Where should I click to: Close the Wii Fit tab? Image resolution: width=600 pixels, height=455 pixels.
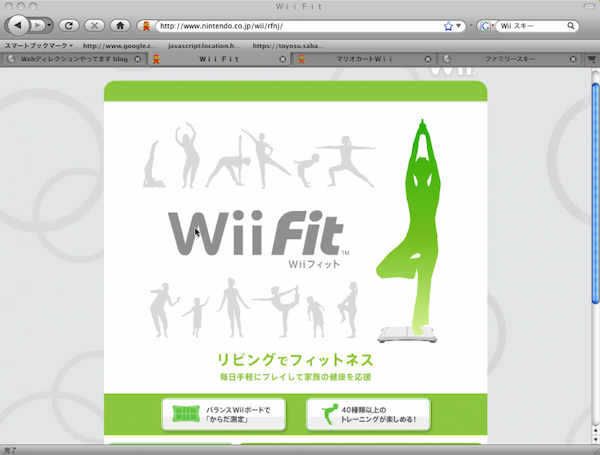tap(283, 59)
